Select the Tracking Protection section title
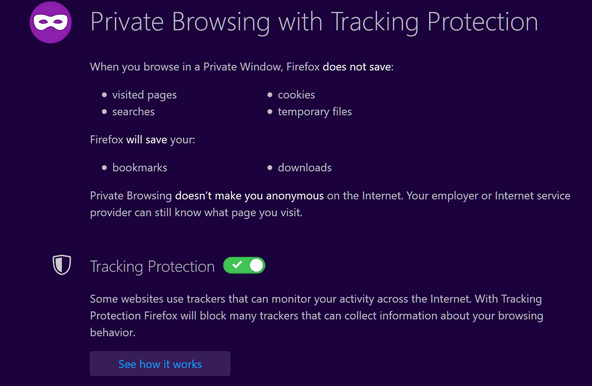Image resolution: width=592 pixels, height=386 pixels. pos(152,266)
